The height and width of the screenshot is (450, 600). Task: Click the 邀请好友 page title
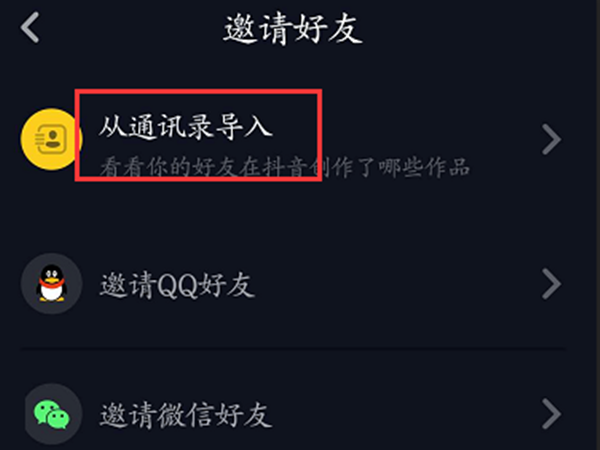pyautogui.click(x=293, y=29)
